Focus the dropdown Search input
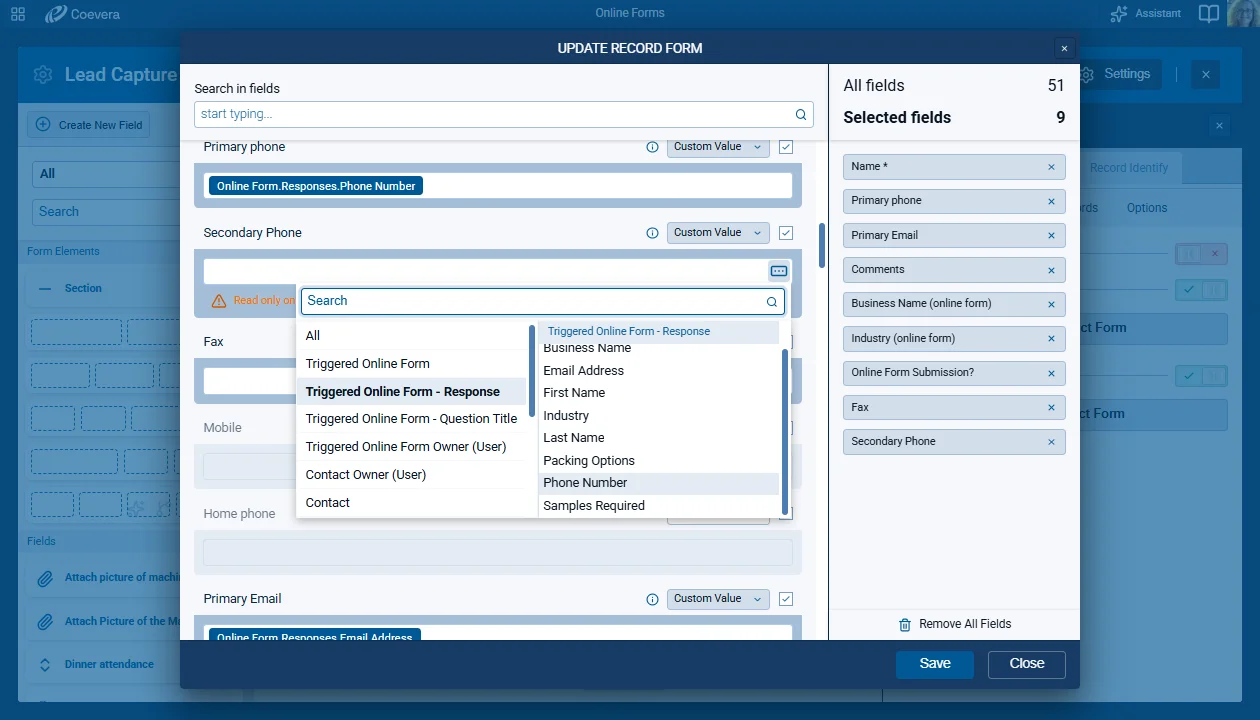This screenshot has width=1260, height=720. 543,301
